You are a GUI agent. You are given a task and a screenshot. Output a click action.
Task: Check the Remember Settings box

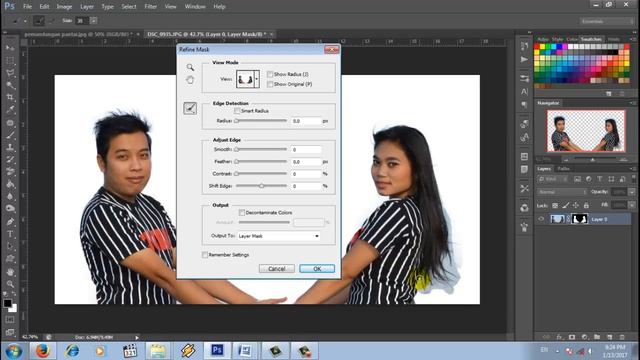coord(205,255)
